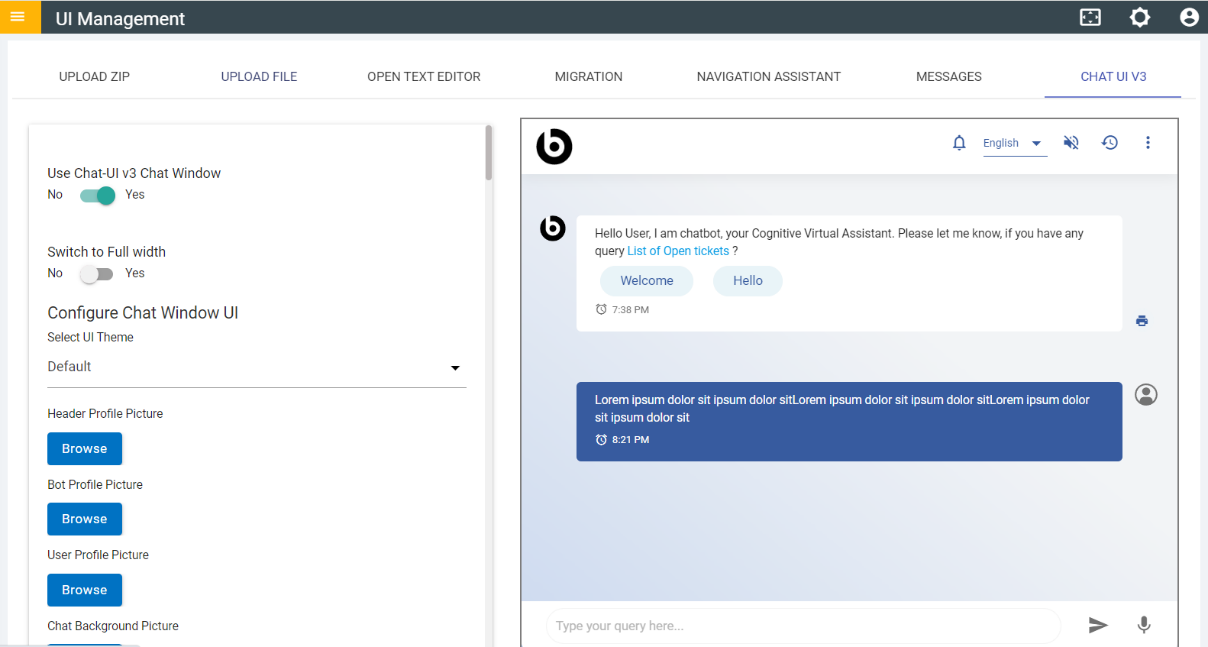Screen dimensions: 1208x647
Task: Open the List of Open tickets link
Action: tap(678, 251)
